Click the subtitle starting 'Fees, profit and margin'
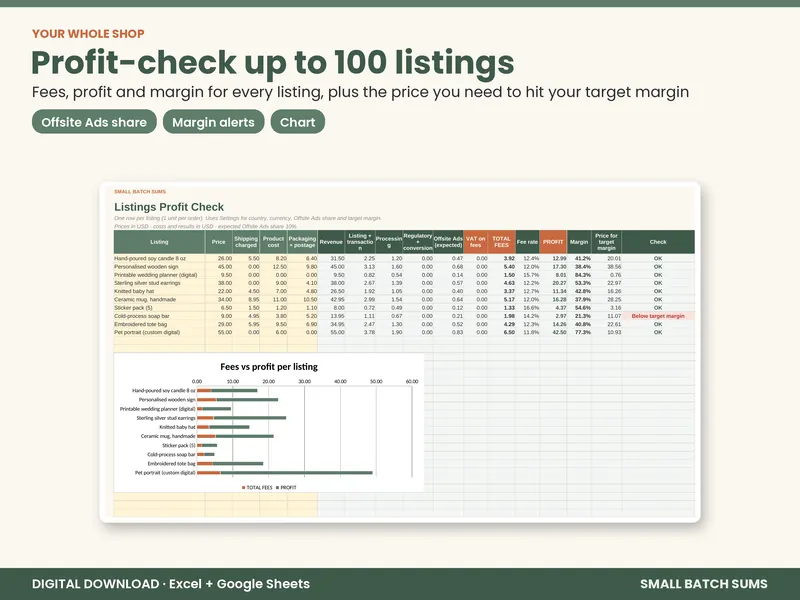 pos(360,92)
